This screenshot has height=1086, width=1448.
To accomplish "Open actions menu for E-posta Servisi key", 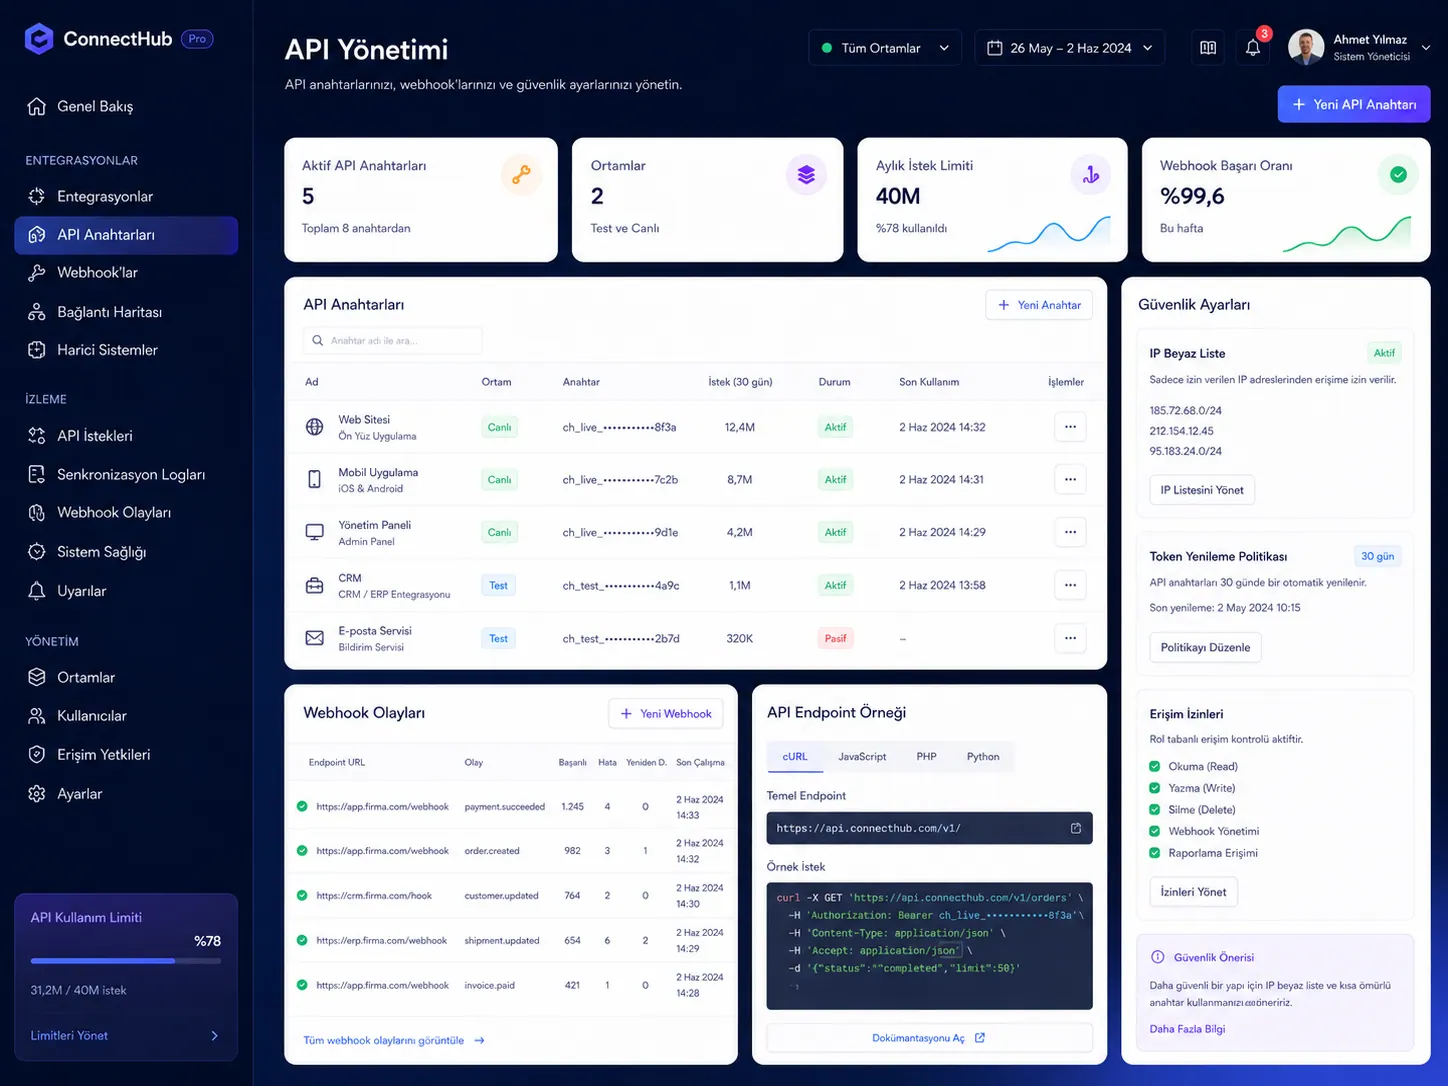I will coord(1070,638).
